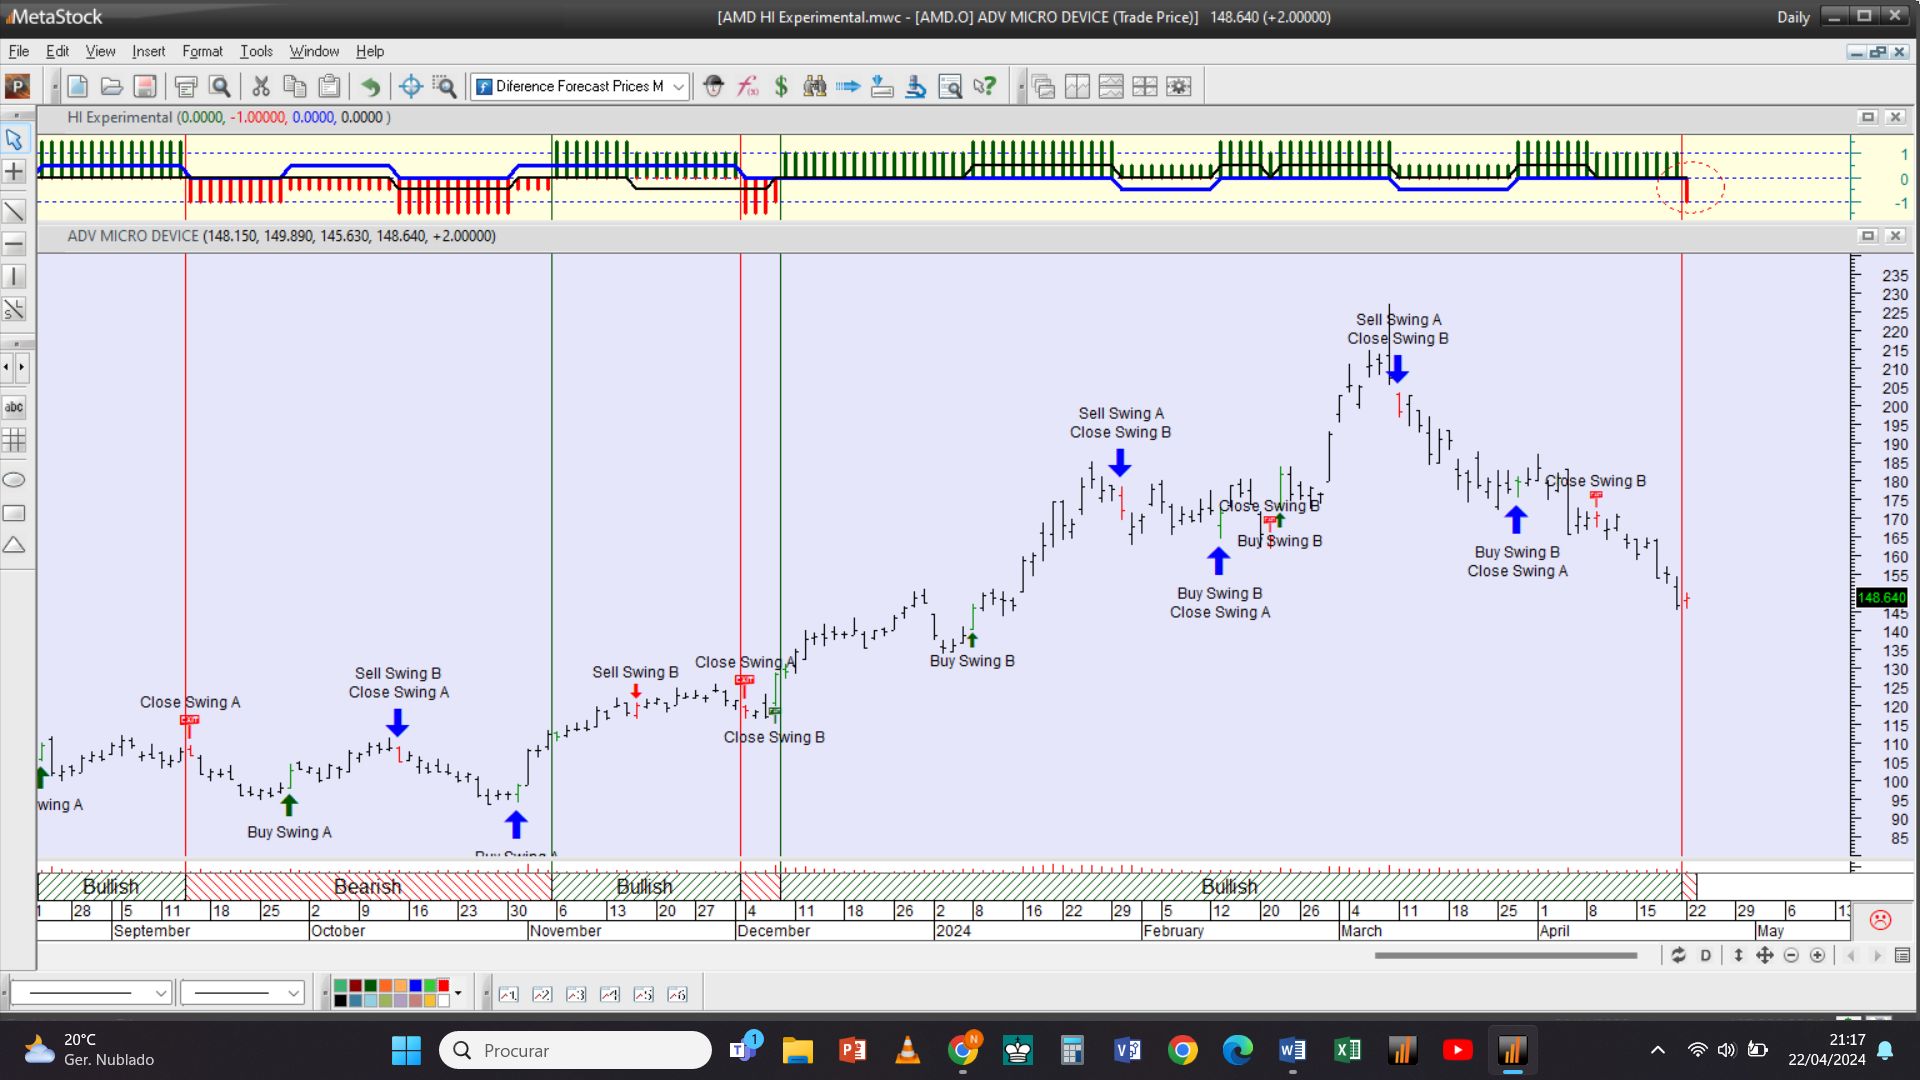Open the Expert Advisor icon
The height and width of the screenshot is (1080, 1920).
coord(713,87)
